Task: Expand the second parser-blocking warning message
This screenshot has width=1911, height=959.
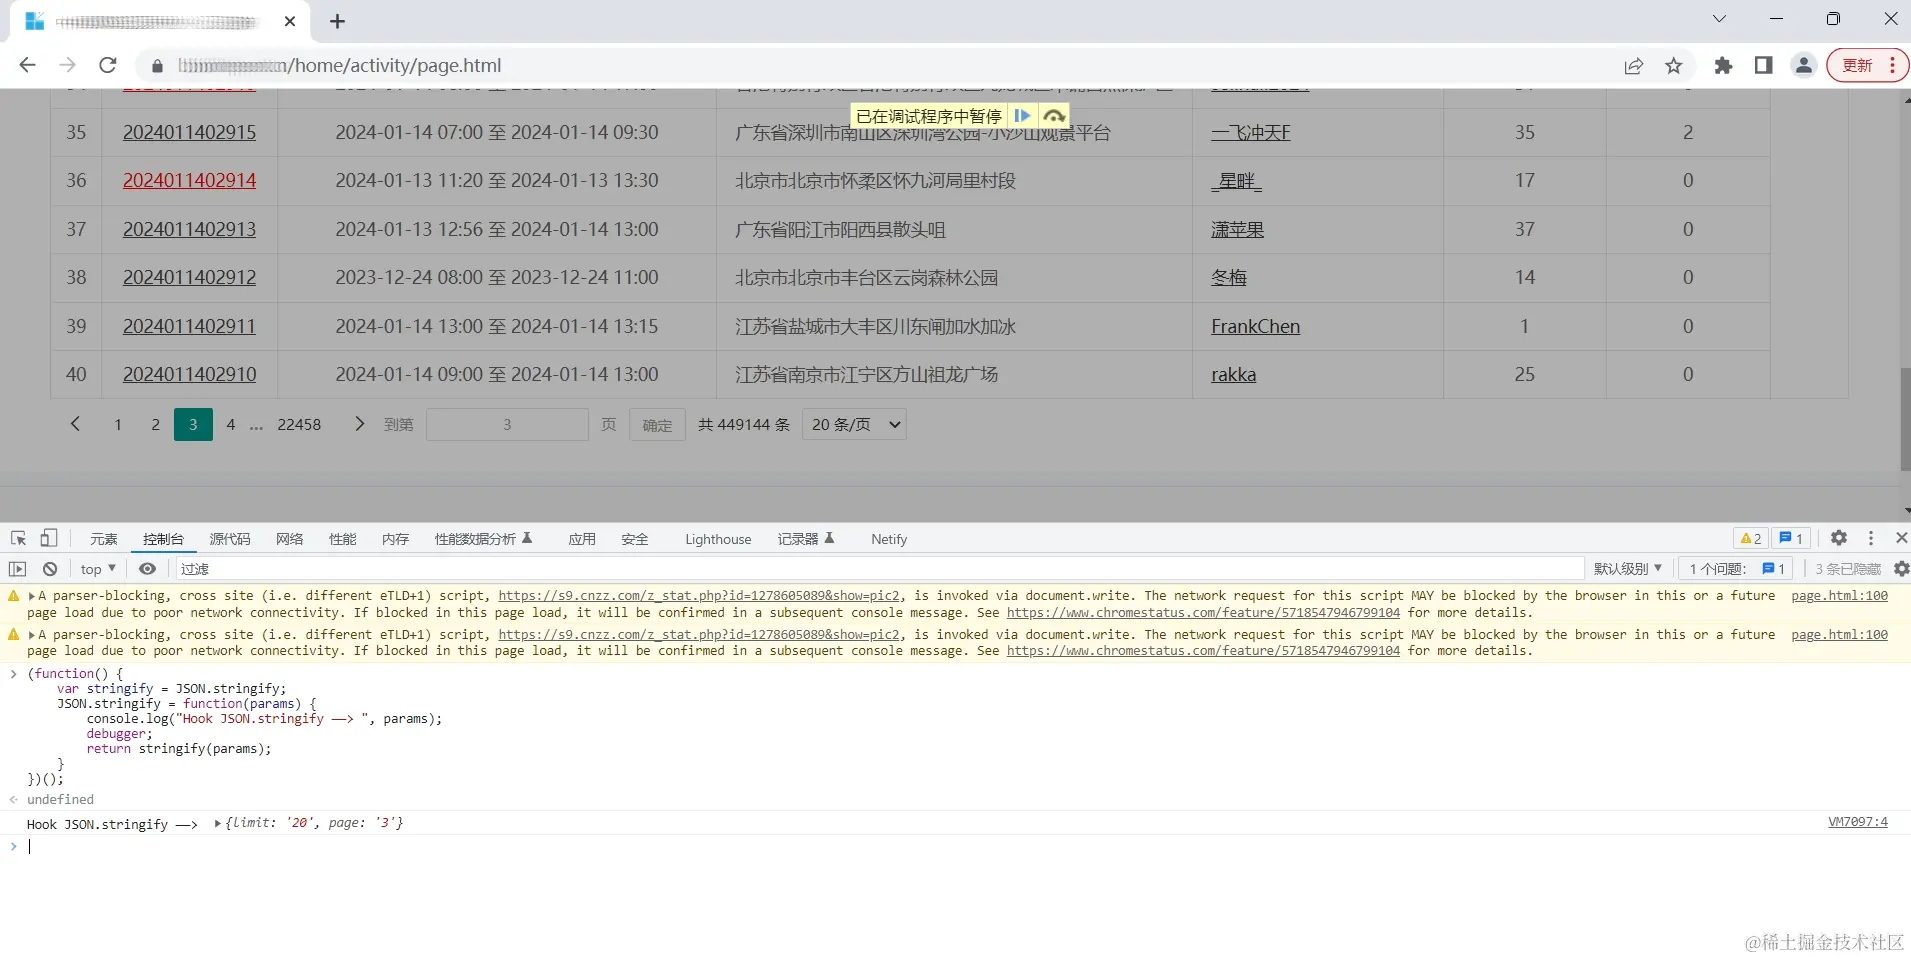Action: (x=31, y=635)
